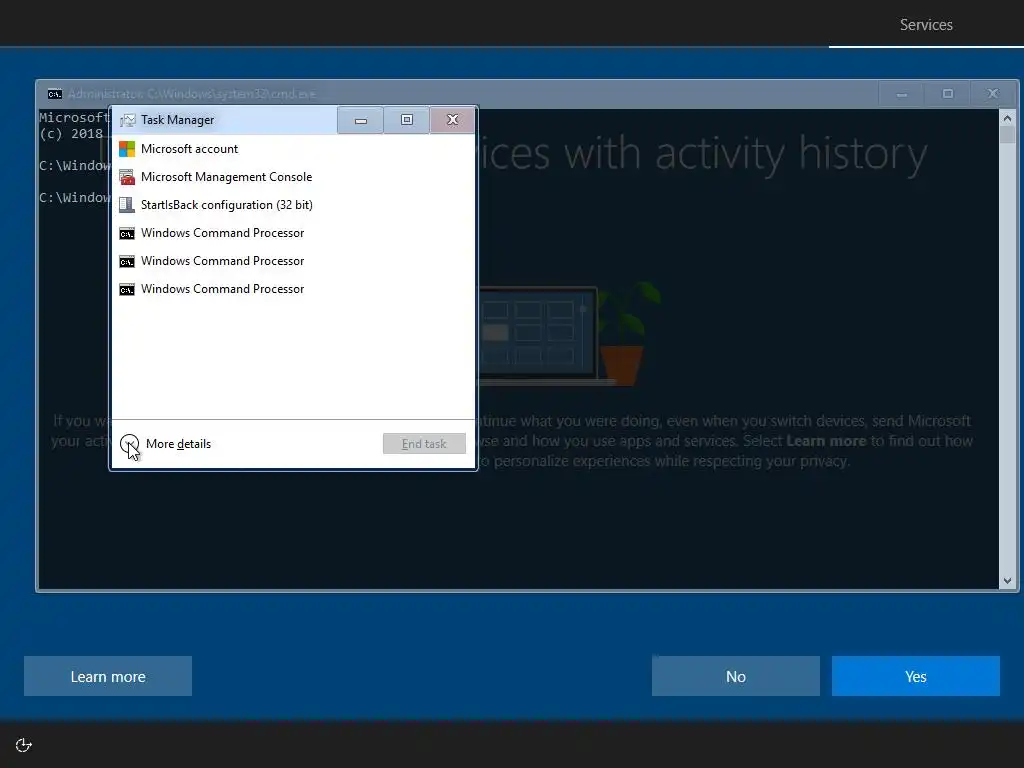Select the second Windows Command Processor row
Screen dimensions: 1024x768
point(293,261)
